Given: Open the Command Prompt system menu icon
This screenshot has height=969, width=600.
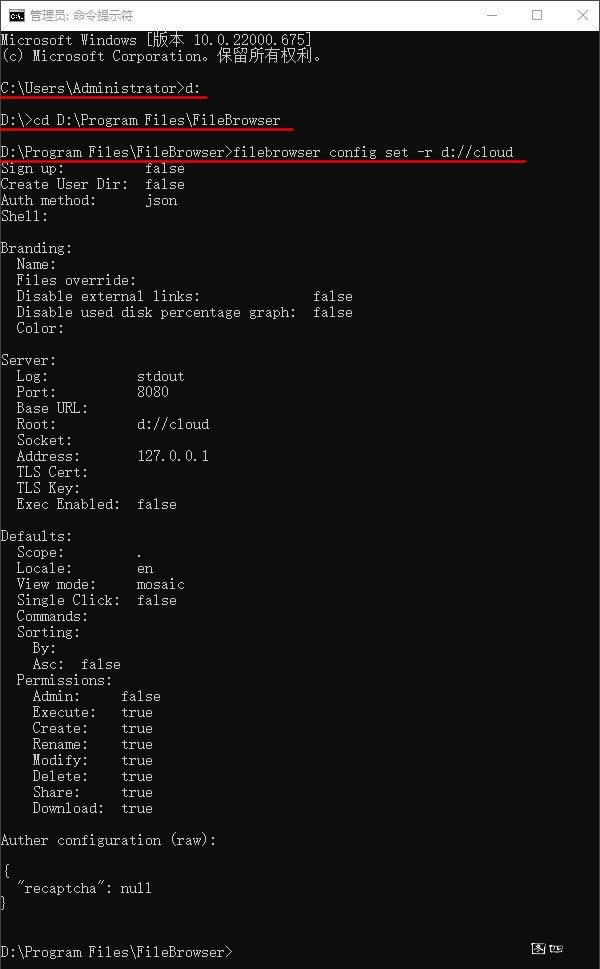Looking at the screenshot, I should pos(17,15).
